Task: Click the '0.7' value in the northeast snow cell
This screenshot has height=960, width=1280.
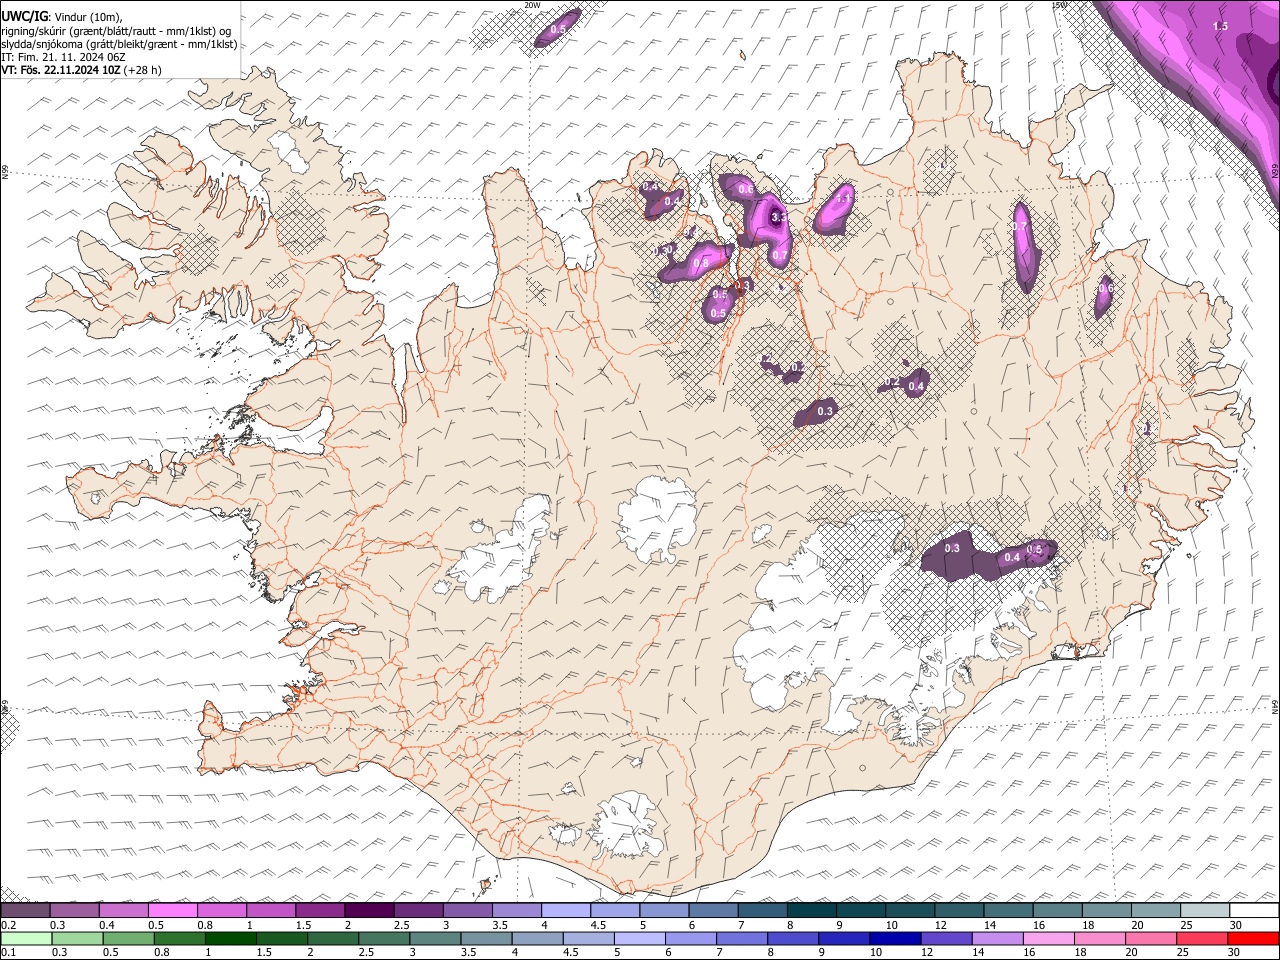Action: (1021, 227)
